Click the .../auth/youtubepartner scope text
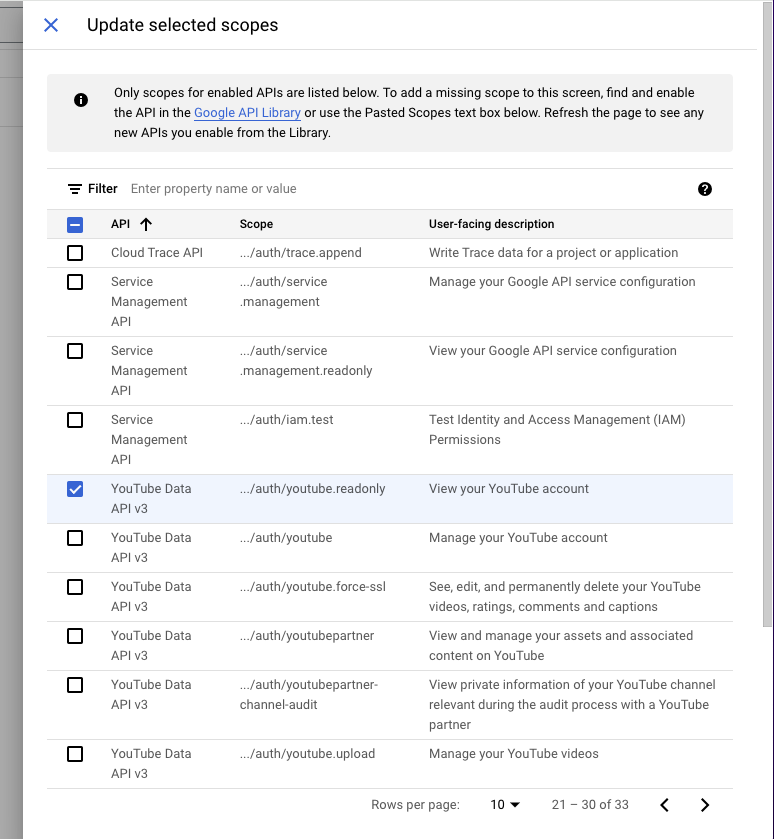 coord(307,636)
